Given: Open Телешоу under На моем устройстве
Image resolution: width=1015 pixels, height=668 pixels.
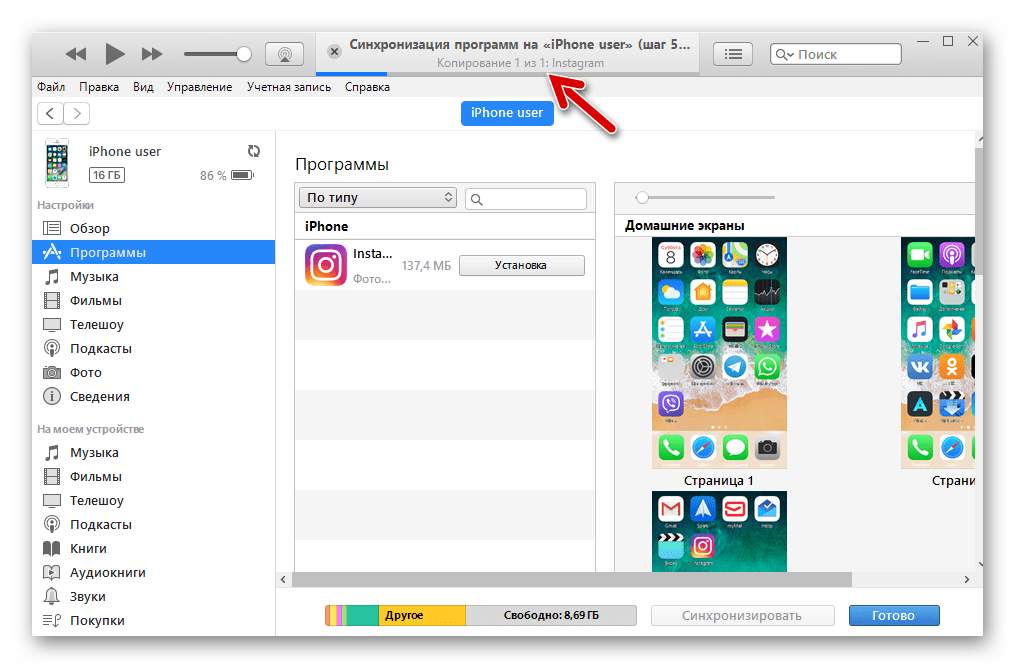Looking at the screenshot, I should coord(153,500).
